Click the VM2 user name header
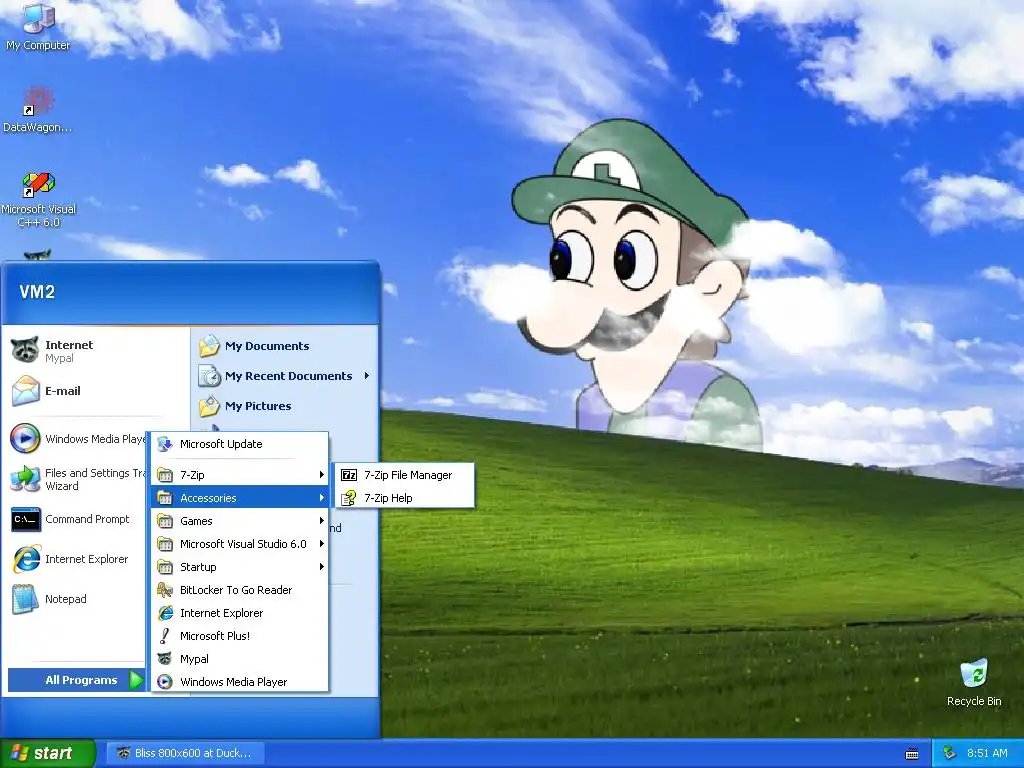Image resolution: width=1024 pixels, height=768 pixels. coord(37,291)
